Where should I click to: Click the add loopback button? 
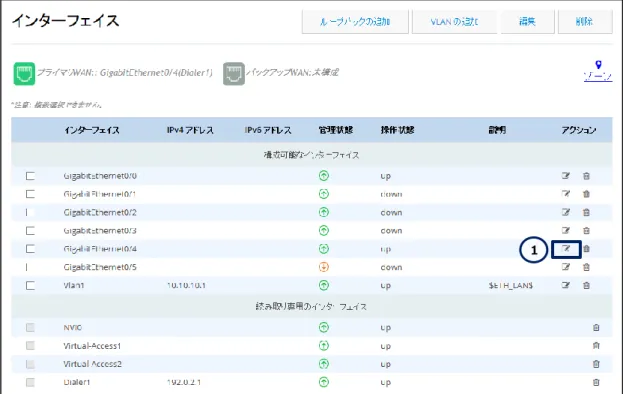355,21
